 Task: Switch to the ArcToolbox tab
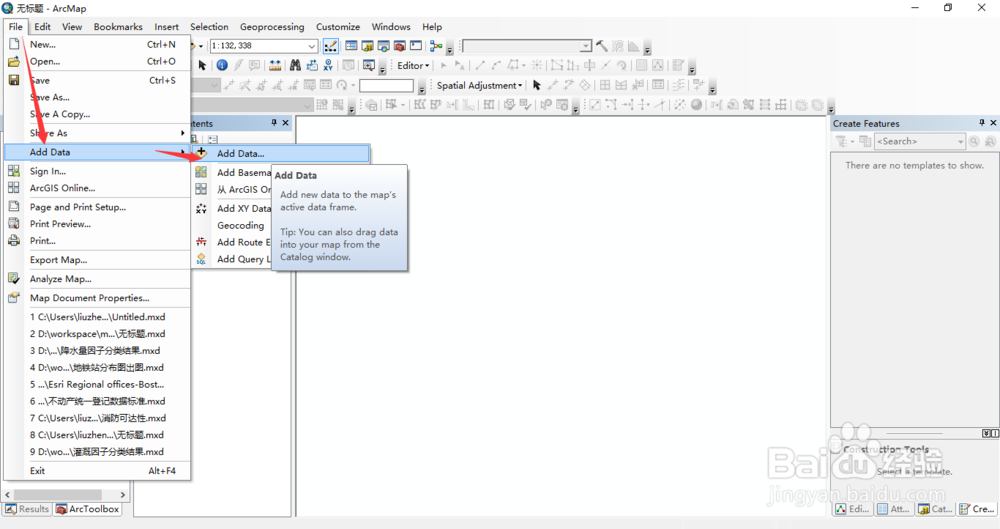tap(87, 509)
